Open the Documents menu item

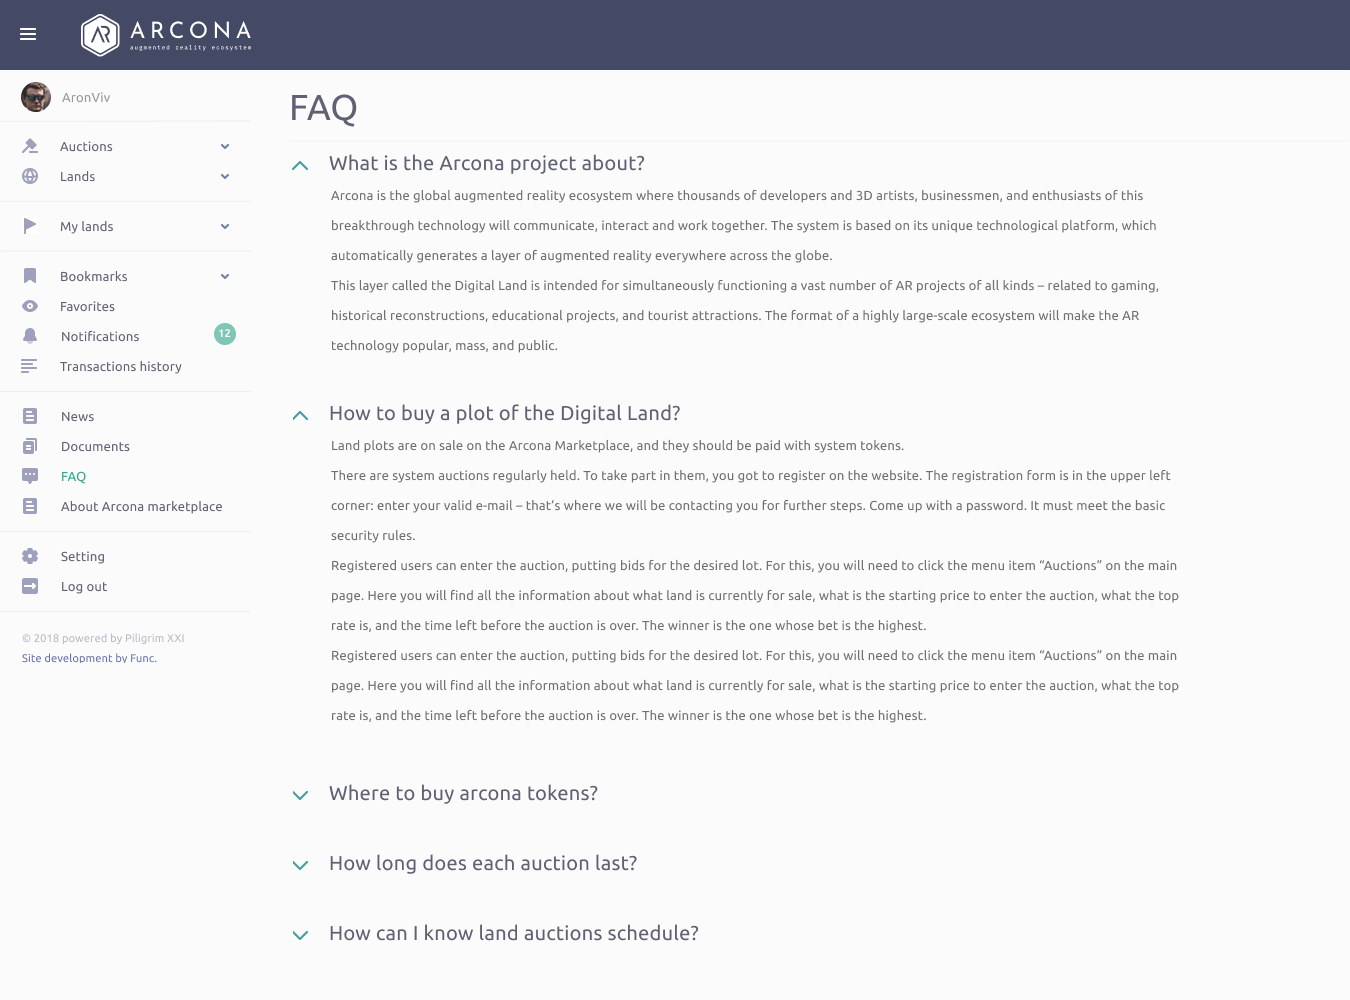tap(95, 446)
